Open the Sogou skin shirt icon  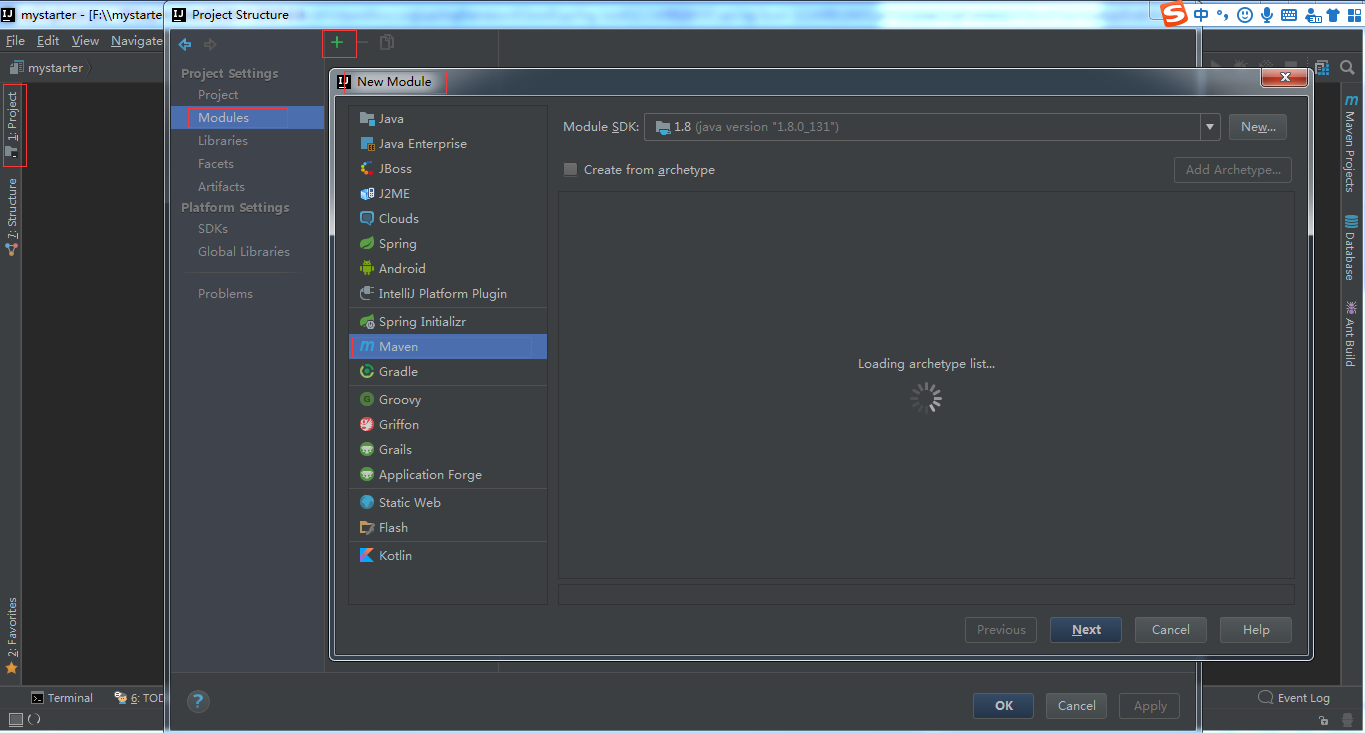[x=1333, y=15]
